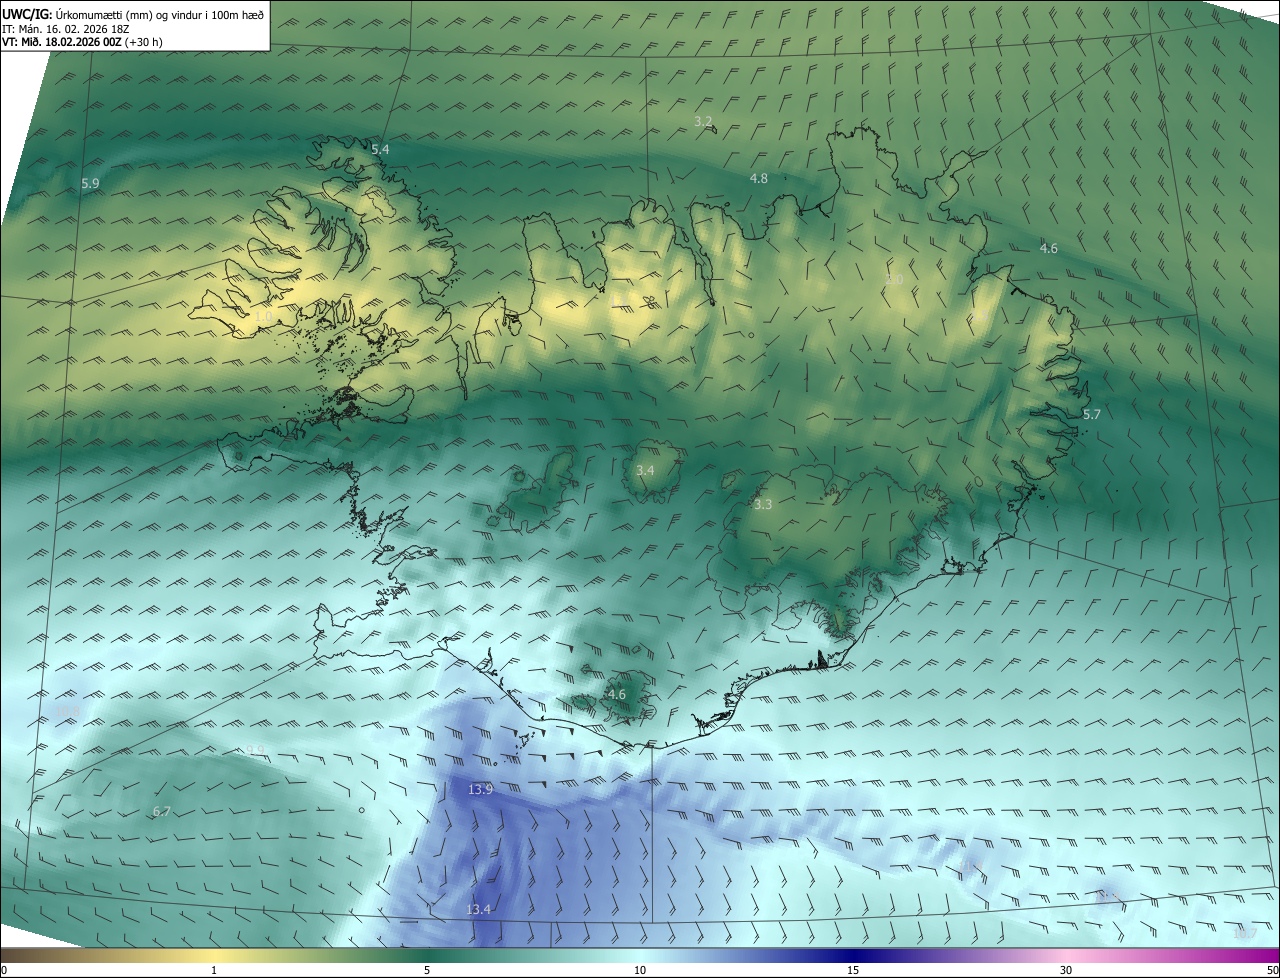Image resolution: width=1280 pixels, height=978 pixels.
Task: Select the 5.7 value label
Action: click(x=1091, y=415)
